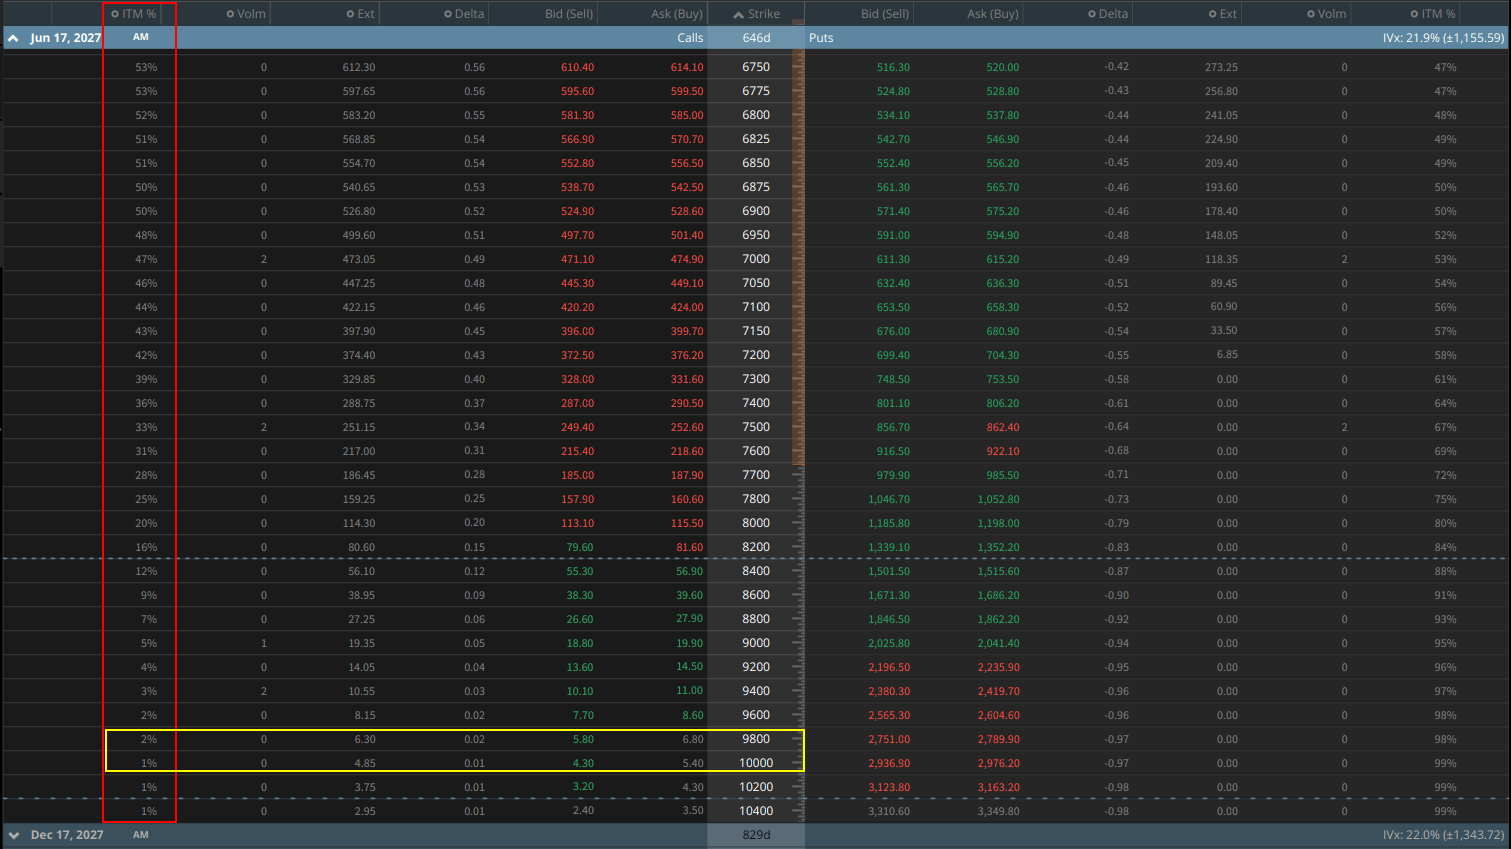Click put ask 537.80 on the 6800 row
The width and height of the screenshot is (1511, 849).
click(x=1003, y=115)
